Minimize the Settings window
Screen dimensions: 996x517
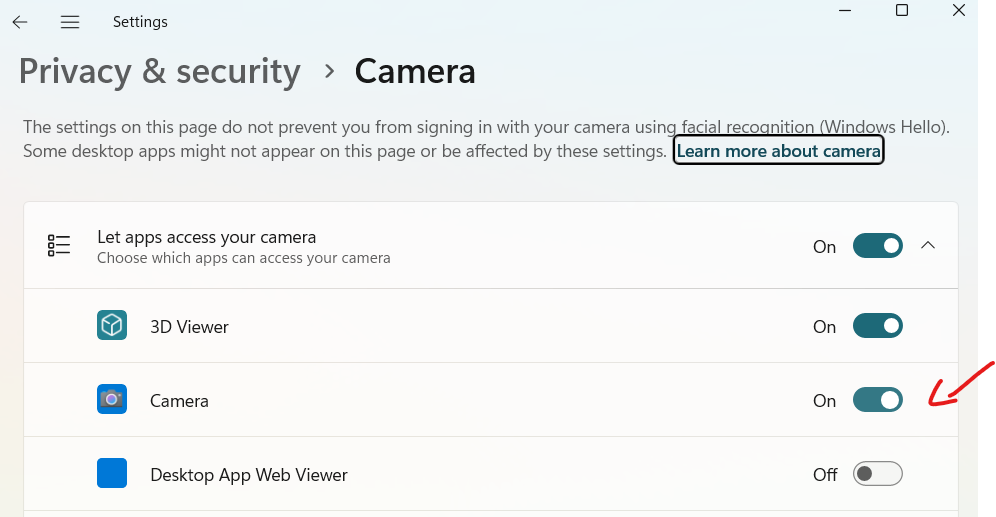(845, 10)
